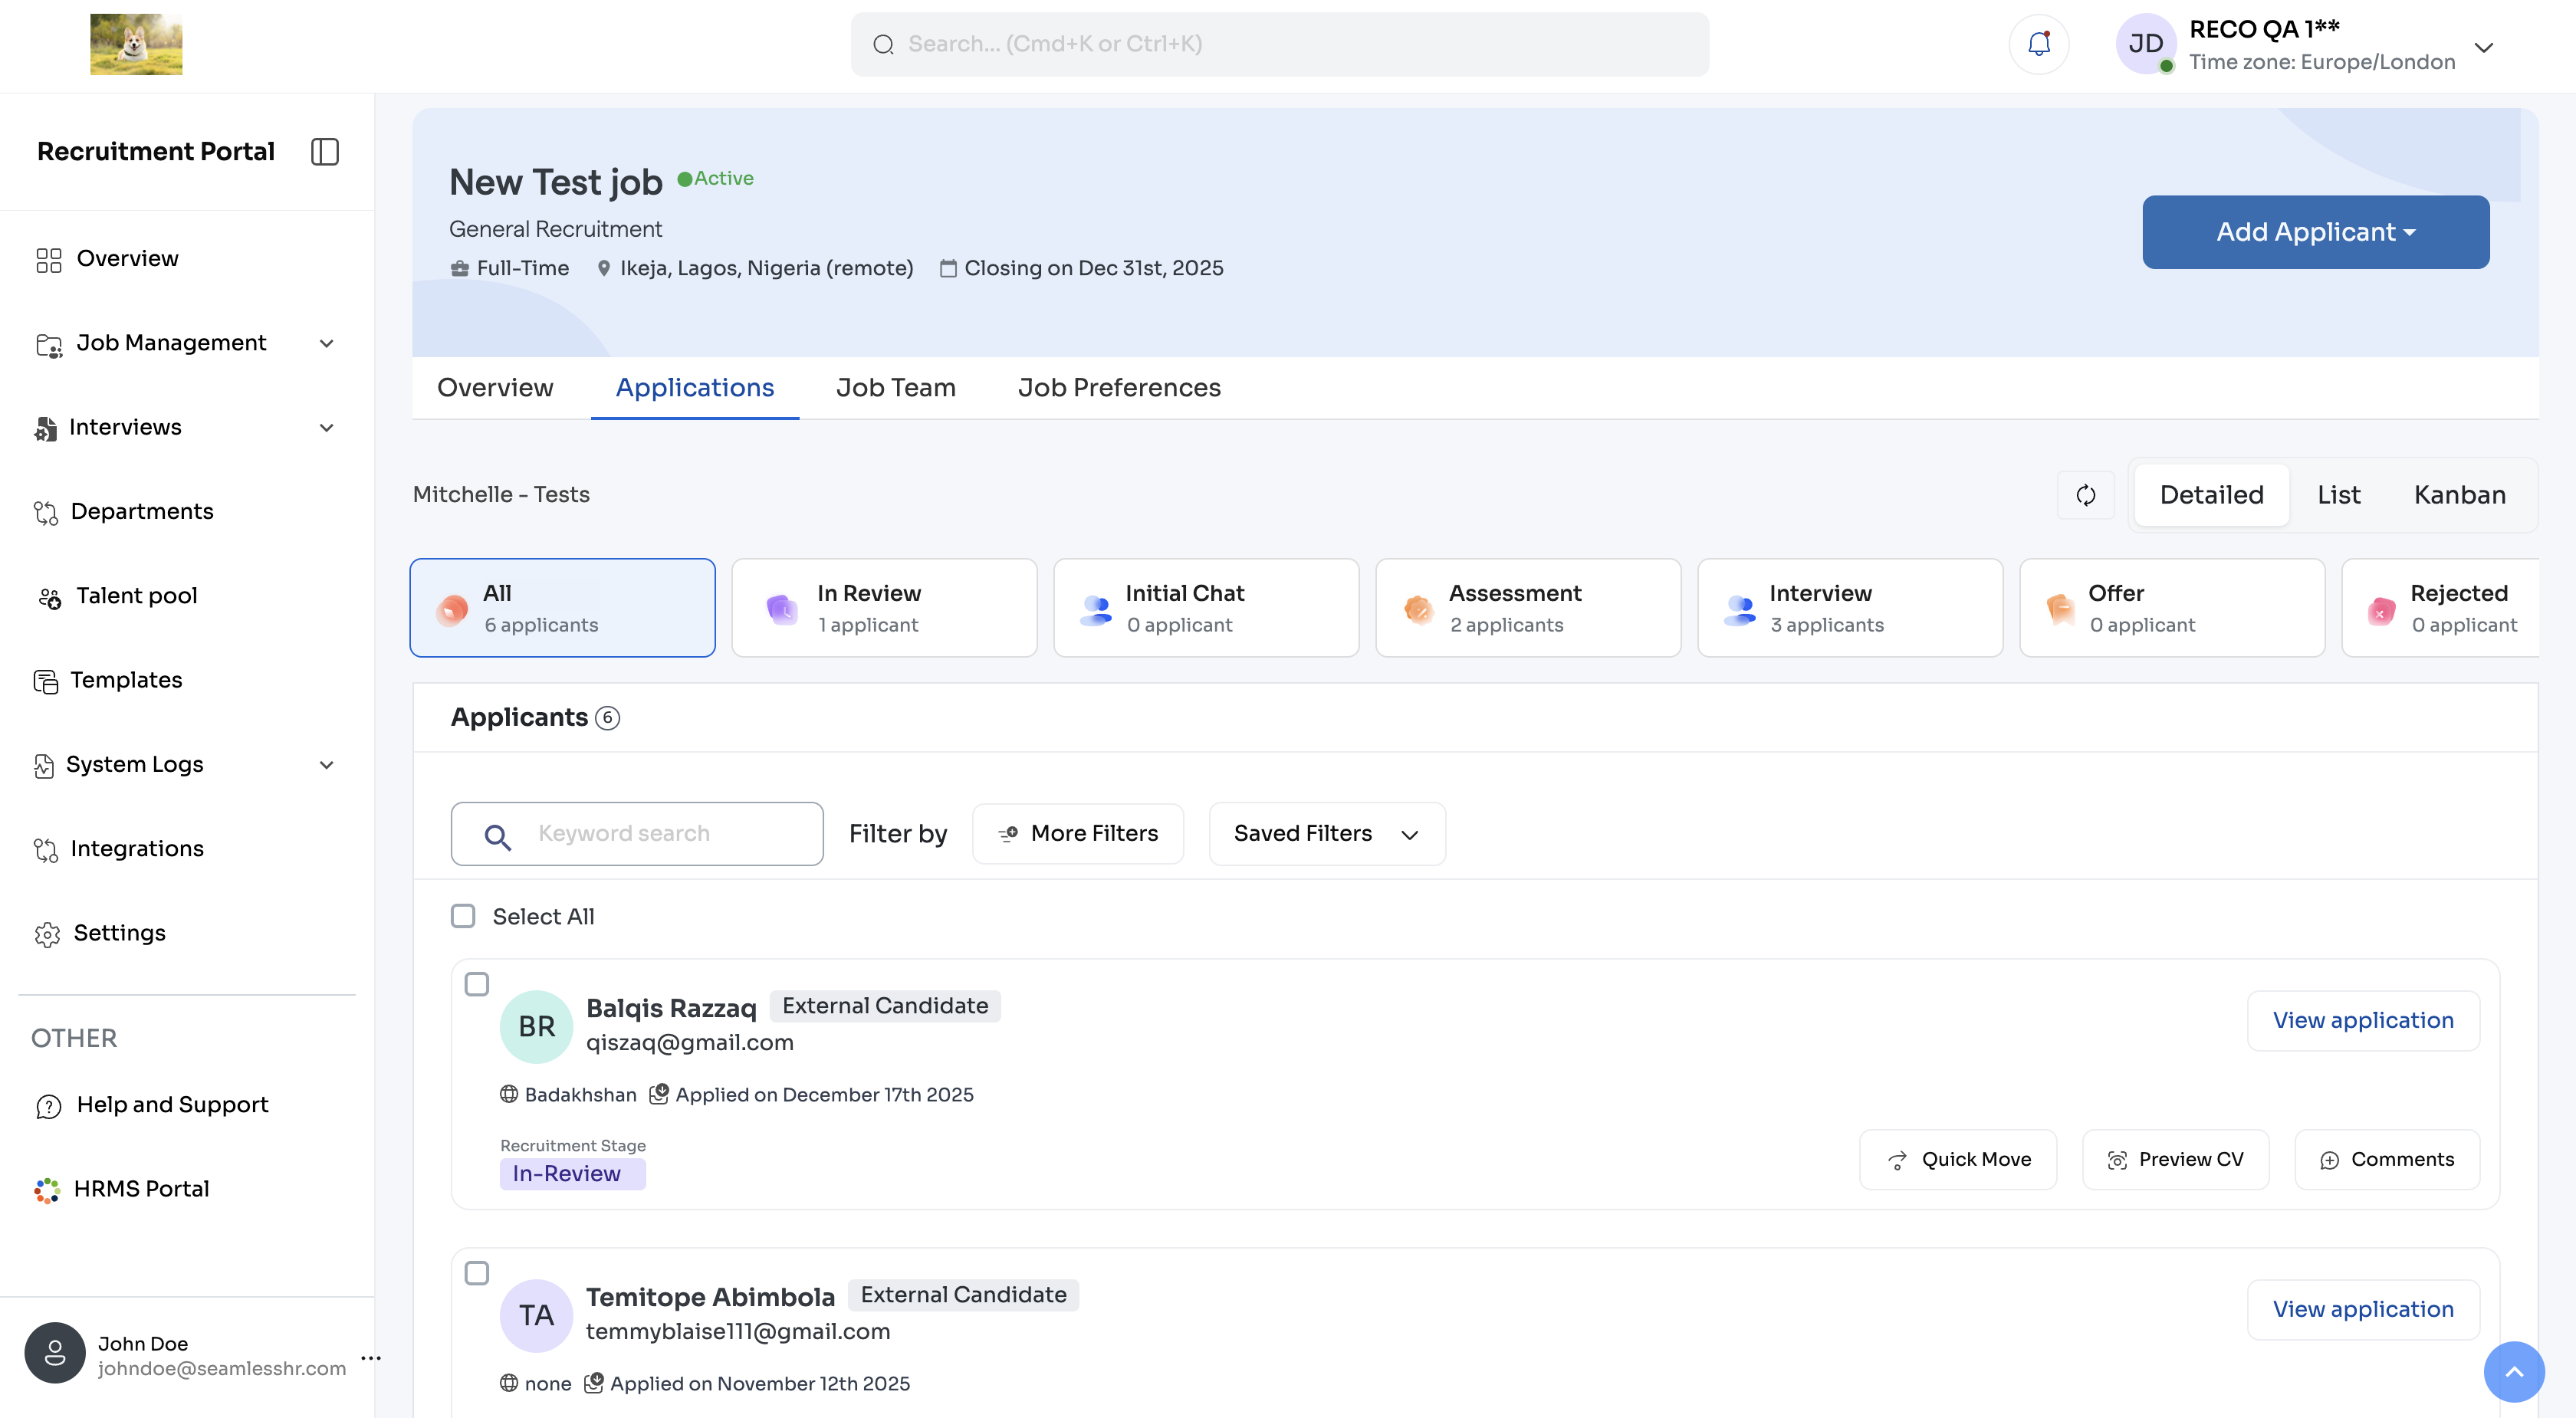Tick the checkbox for Temitope Abimbola
The image size is (2576, 1418).
(x=477, y=1273)
